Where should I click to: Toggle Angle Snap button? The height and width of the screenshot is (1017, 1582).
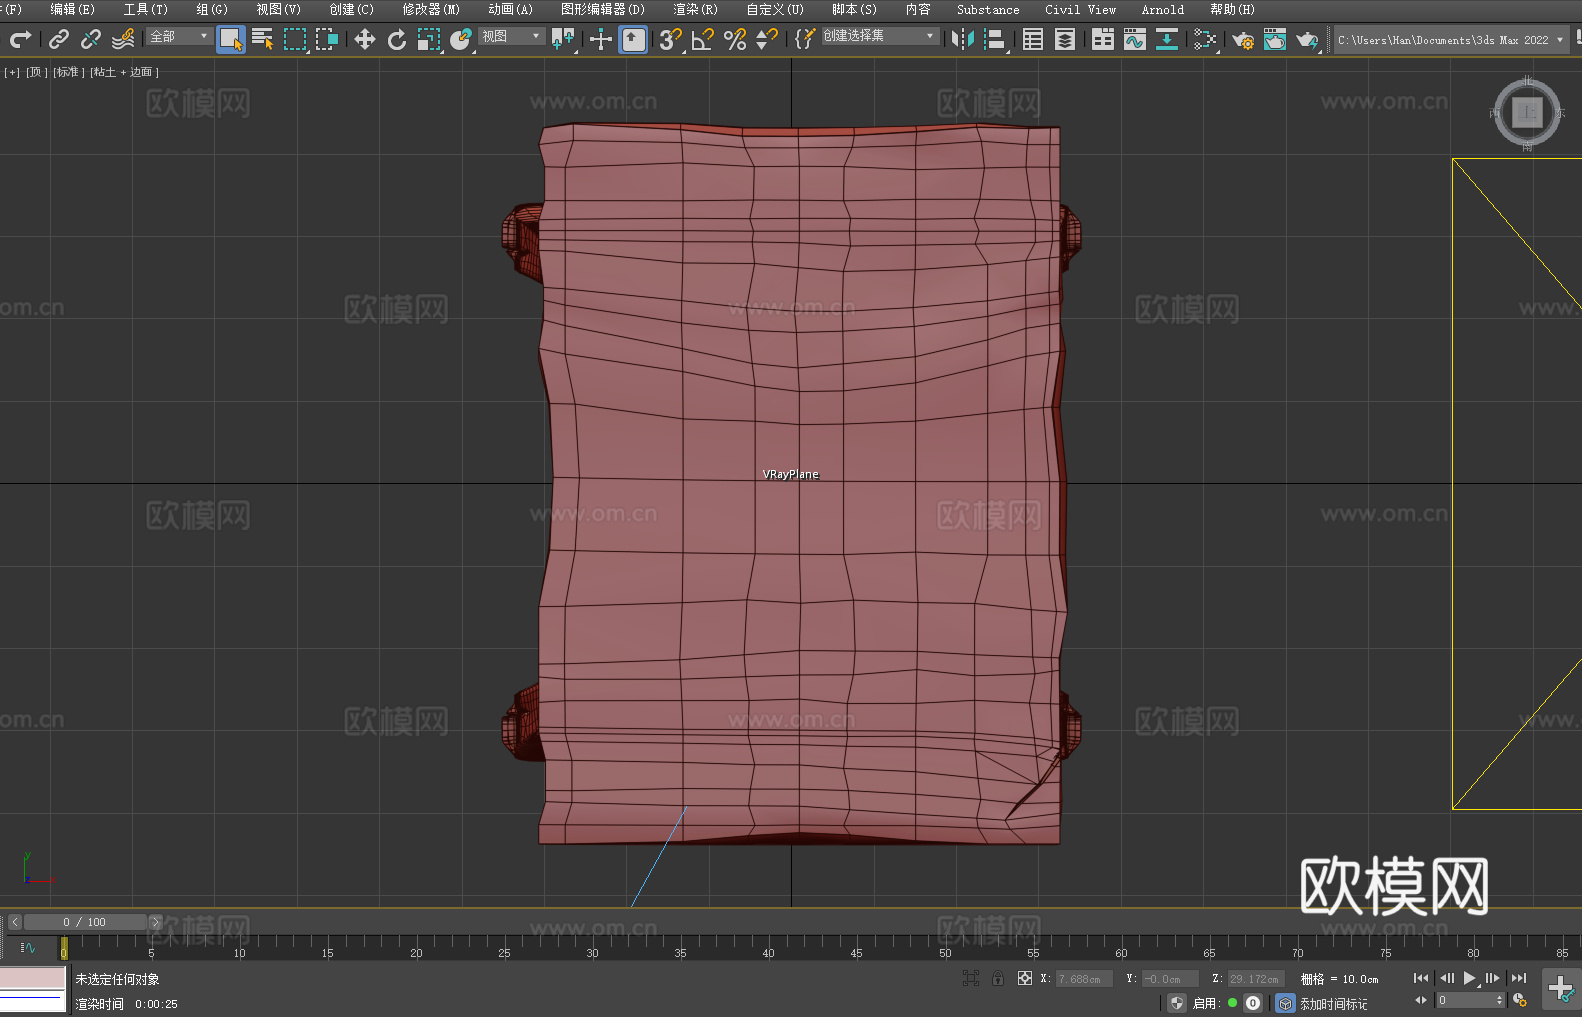point(703,39)
